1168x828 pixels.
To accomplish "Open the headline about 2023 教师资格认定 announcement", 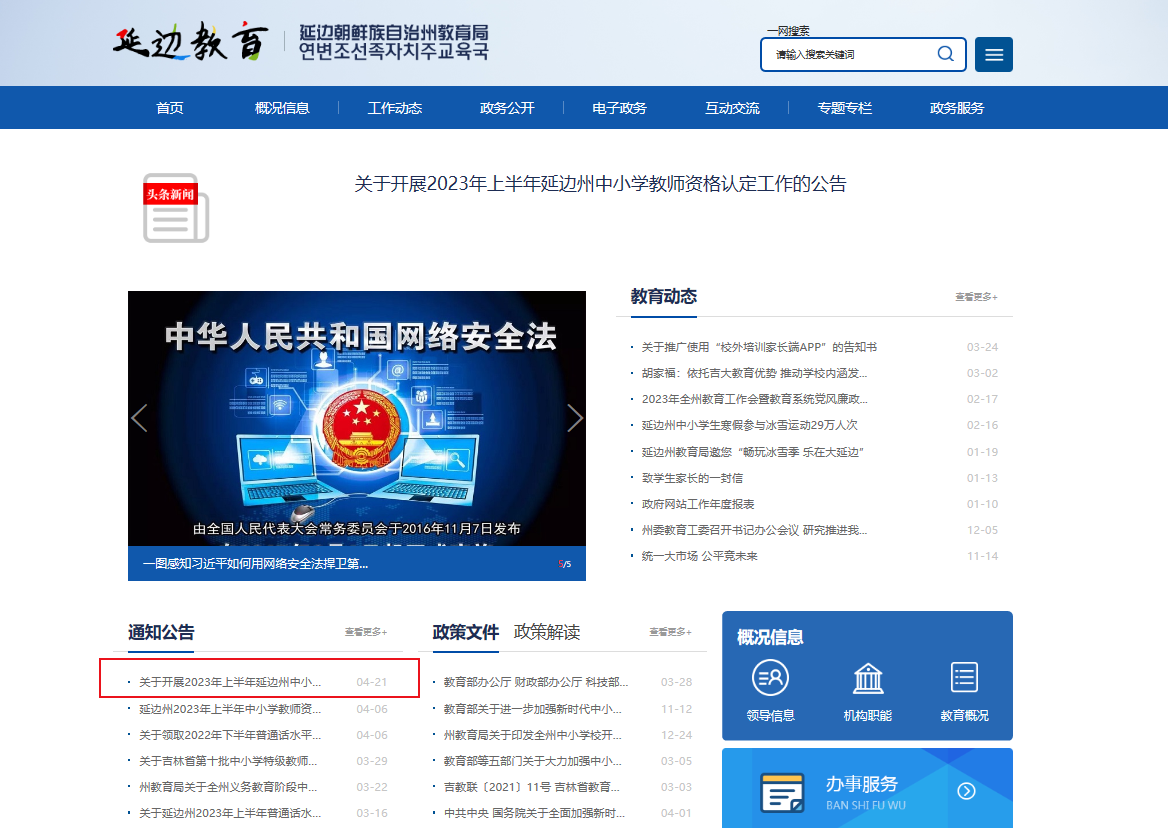I will [600, 184].
